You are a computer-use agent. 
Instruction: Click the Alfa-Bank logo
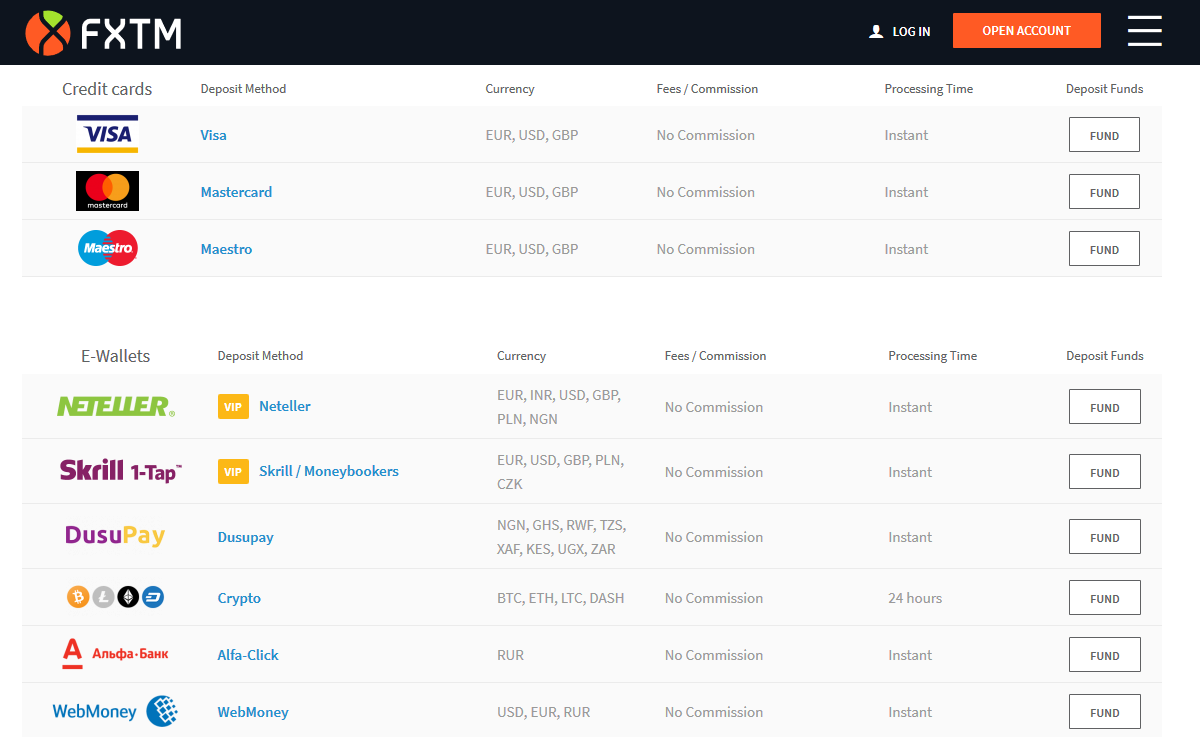(x=115, y=654)
